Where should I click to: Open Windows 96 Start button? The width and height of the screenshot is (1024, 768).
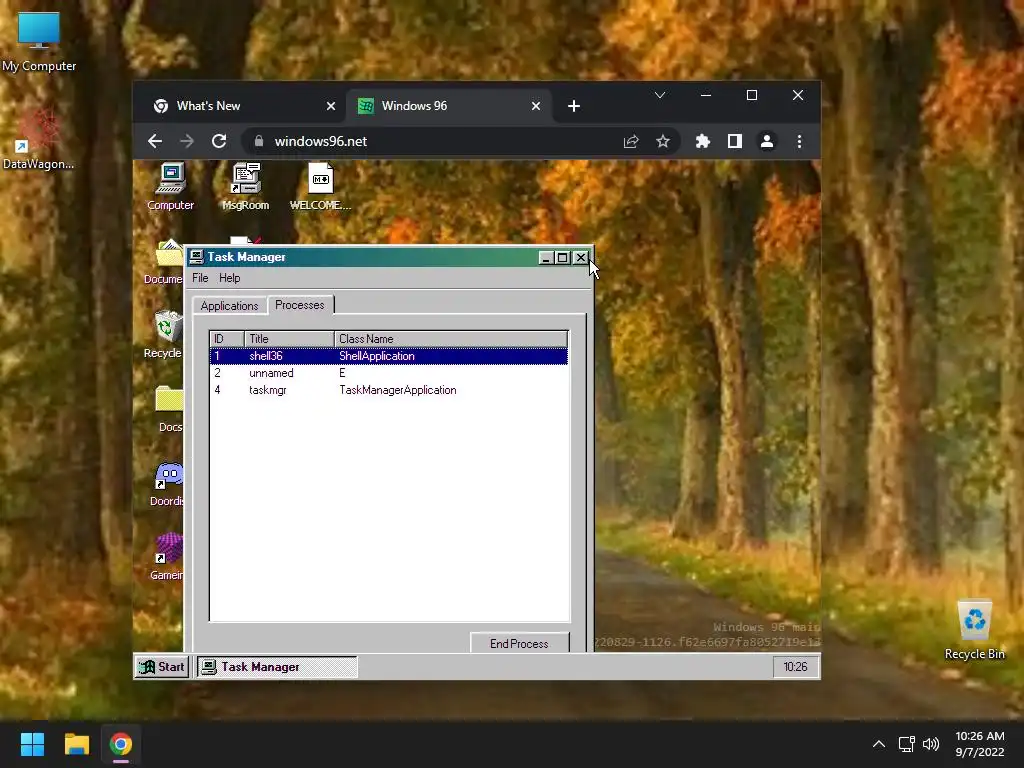coord(163,667)
